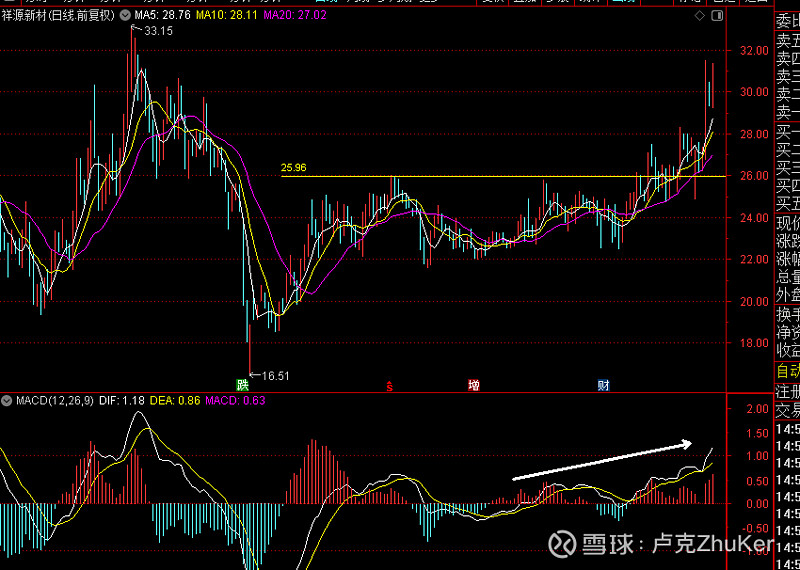Click the MACD(12,26,9) indicator name
This screenshot has width=800, height=570.
54,401
